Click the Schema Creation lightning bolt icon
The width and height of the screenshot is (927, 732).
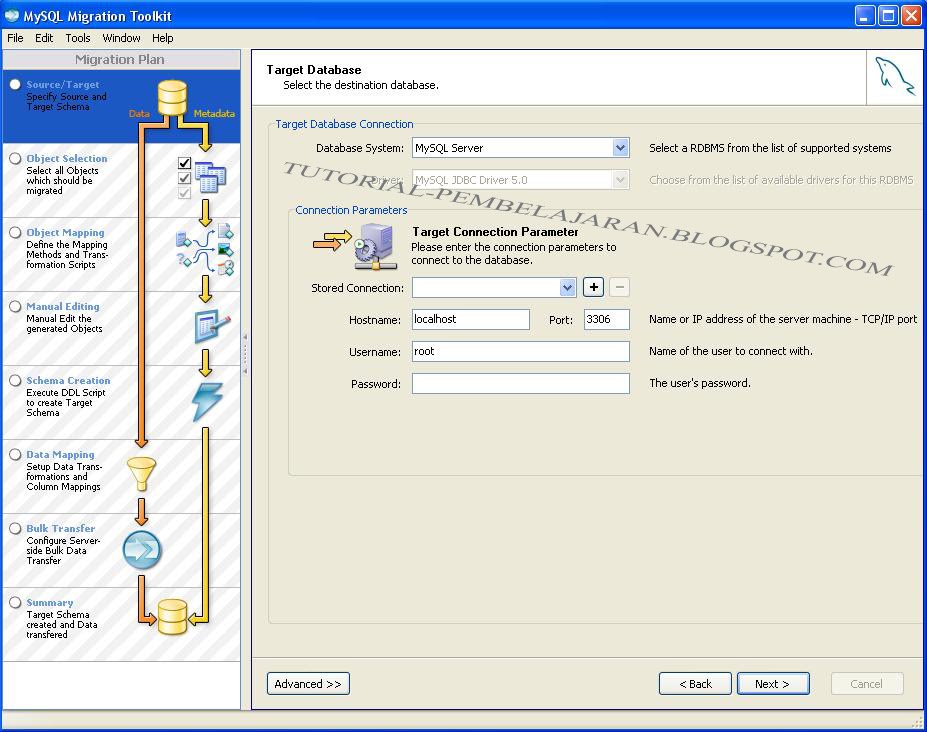[208, 401]
